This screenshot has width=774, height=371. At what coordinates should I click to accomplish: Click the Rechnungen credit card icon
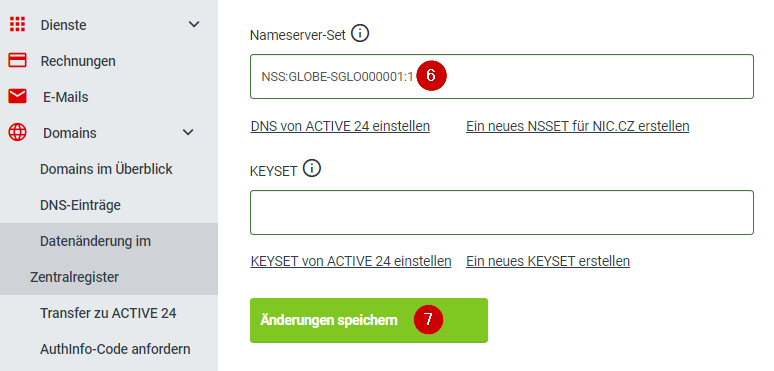17,60
